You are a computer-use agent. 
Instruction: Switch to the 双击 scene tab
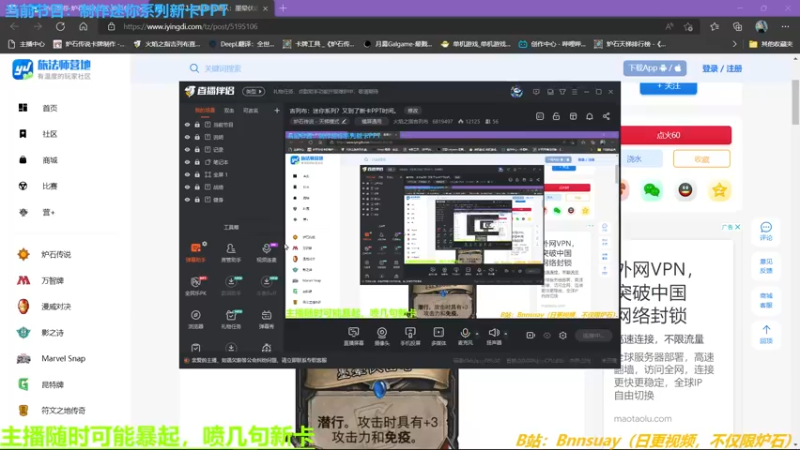point(229,110)
